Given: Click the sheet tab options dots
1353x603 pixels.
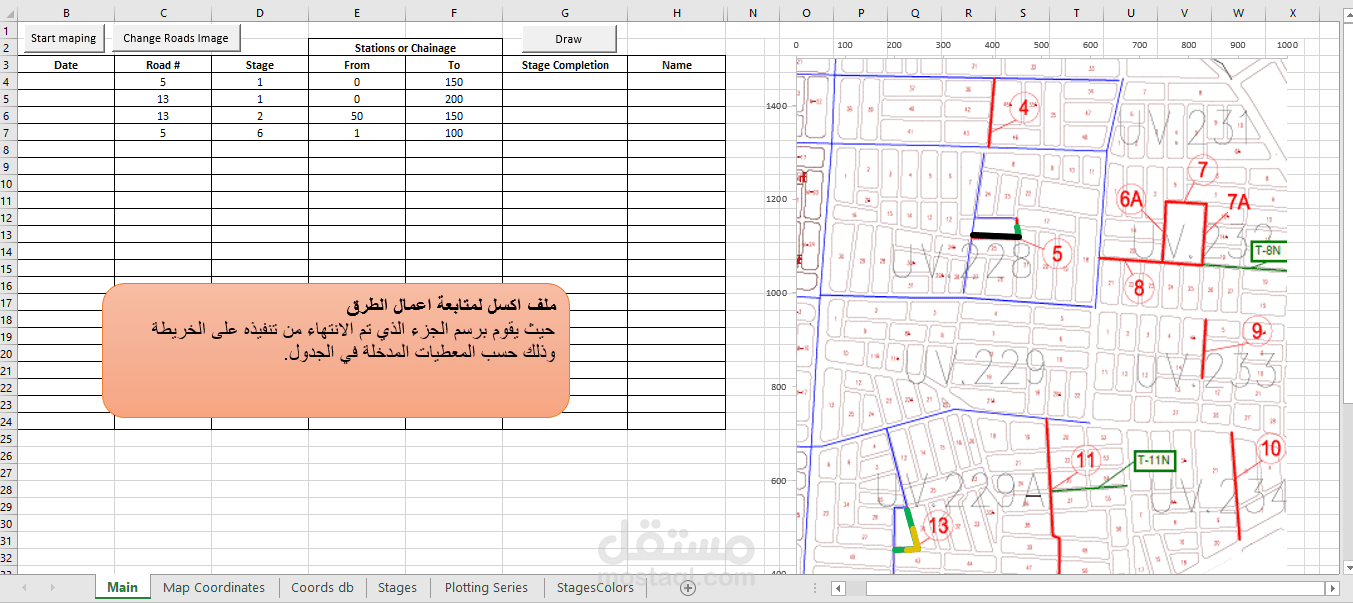Looking at the screenshot, I should click(x=815, y=588).
